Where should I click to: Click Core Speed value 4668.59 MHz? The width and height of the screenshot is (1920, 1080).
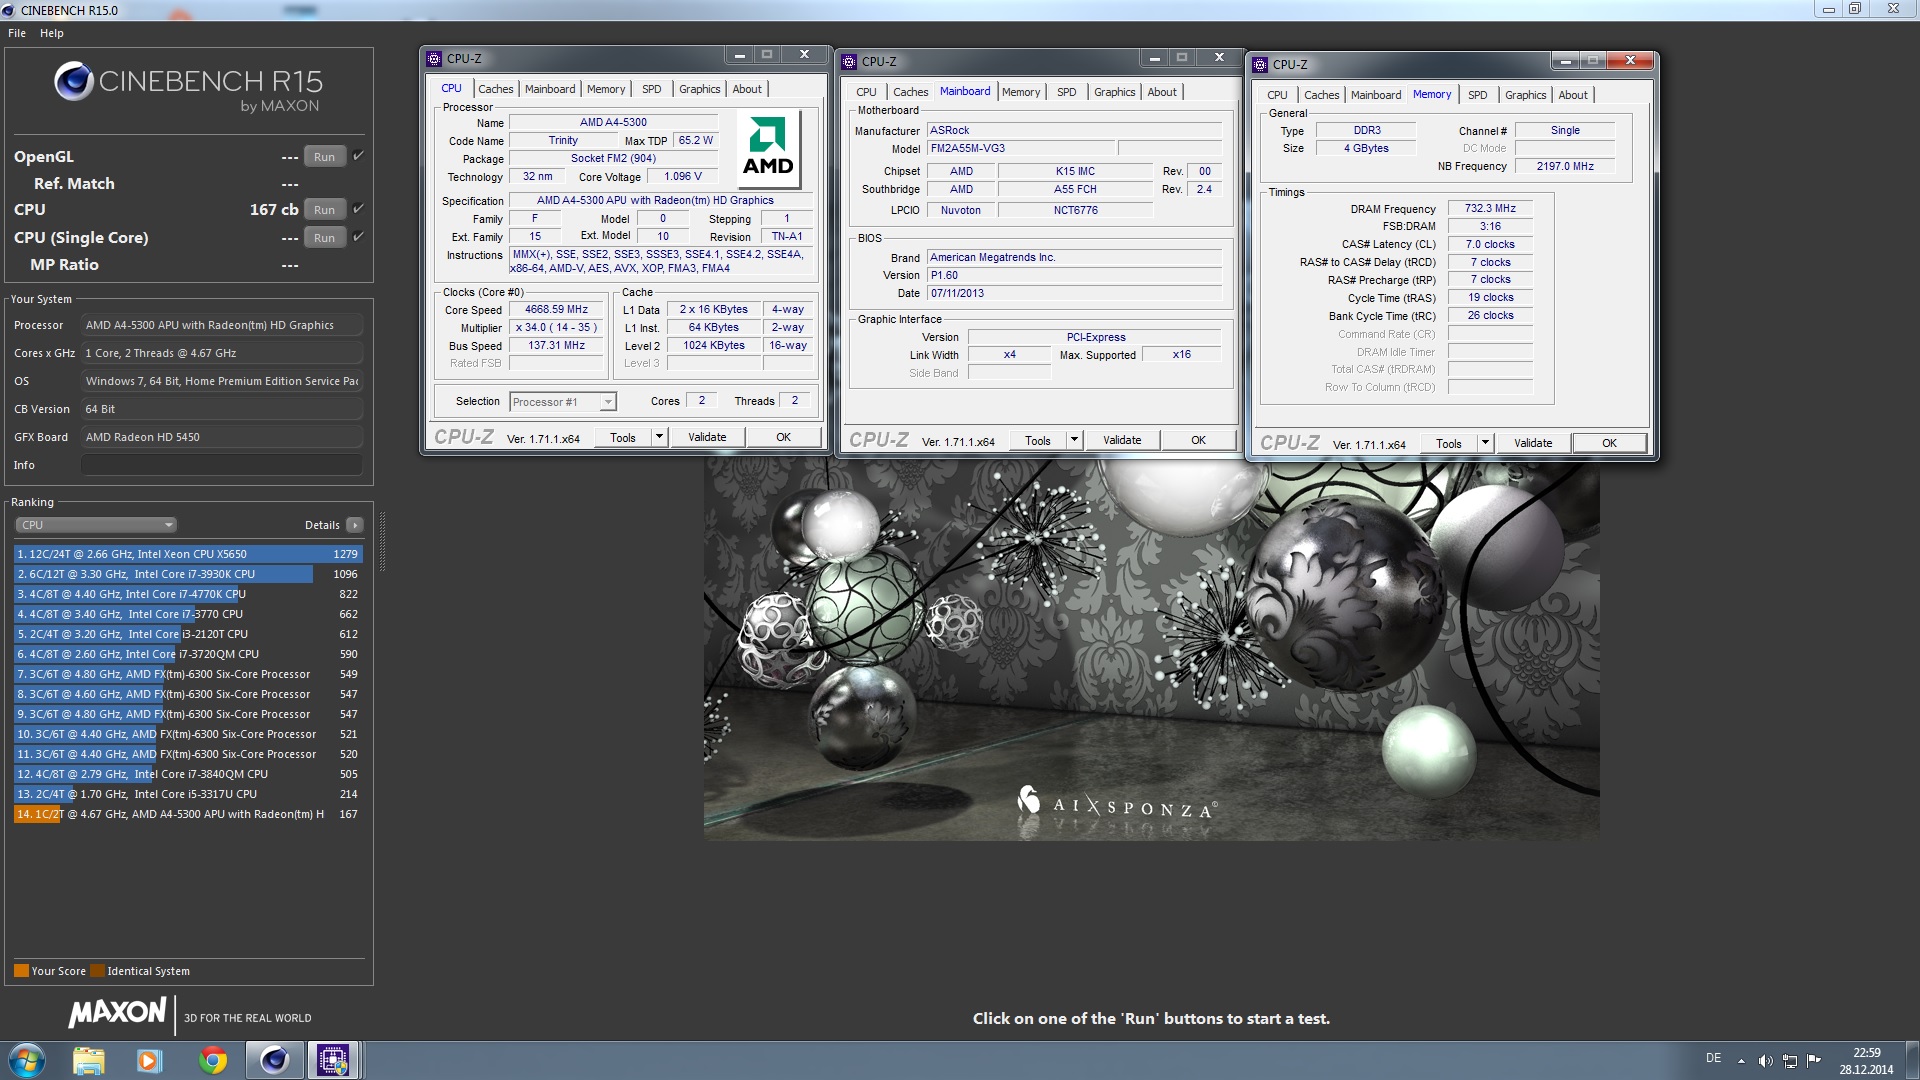point(557,310)
